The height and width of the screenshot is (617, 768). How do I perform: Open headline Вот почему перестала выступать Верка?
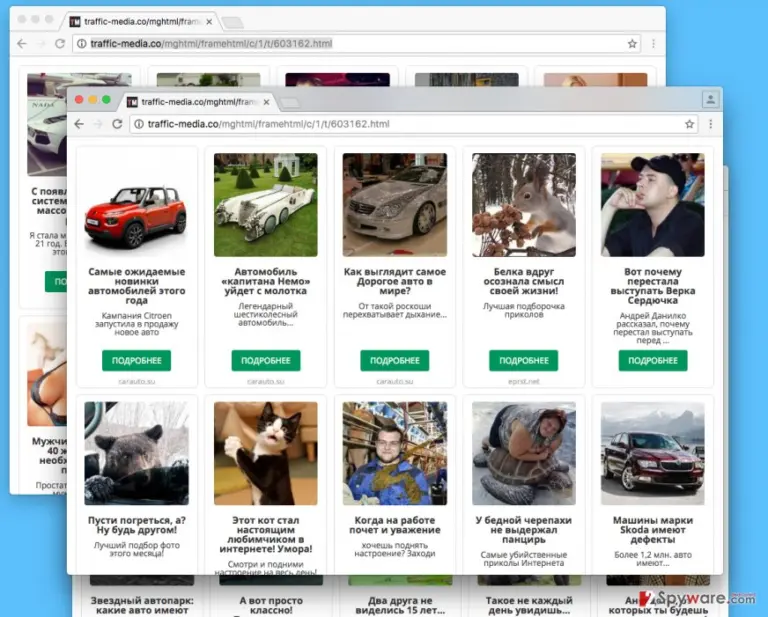[x=653, y=286]
